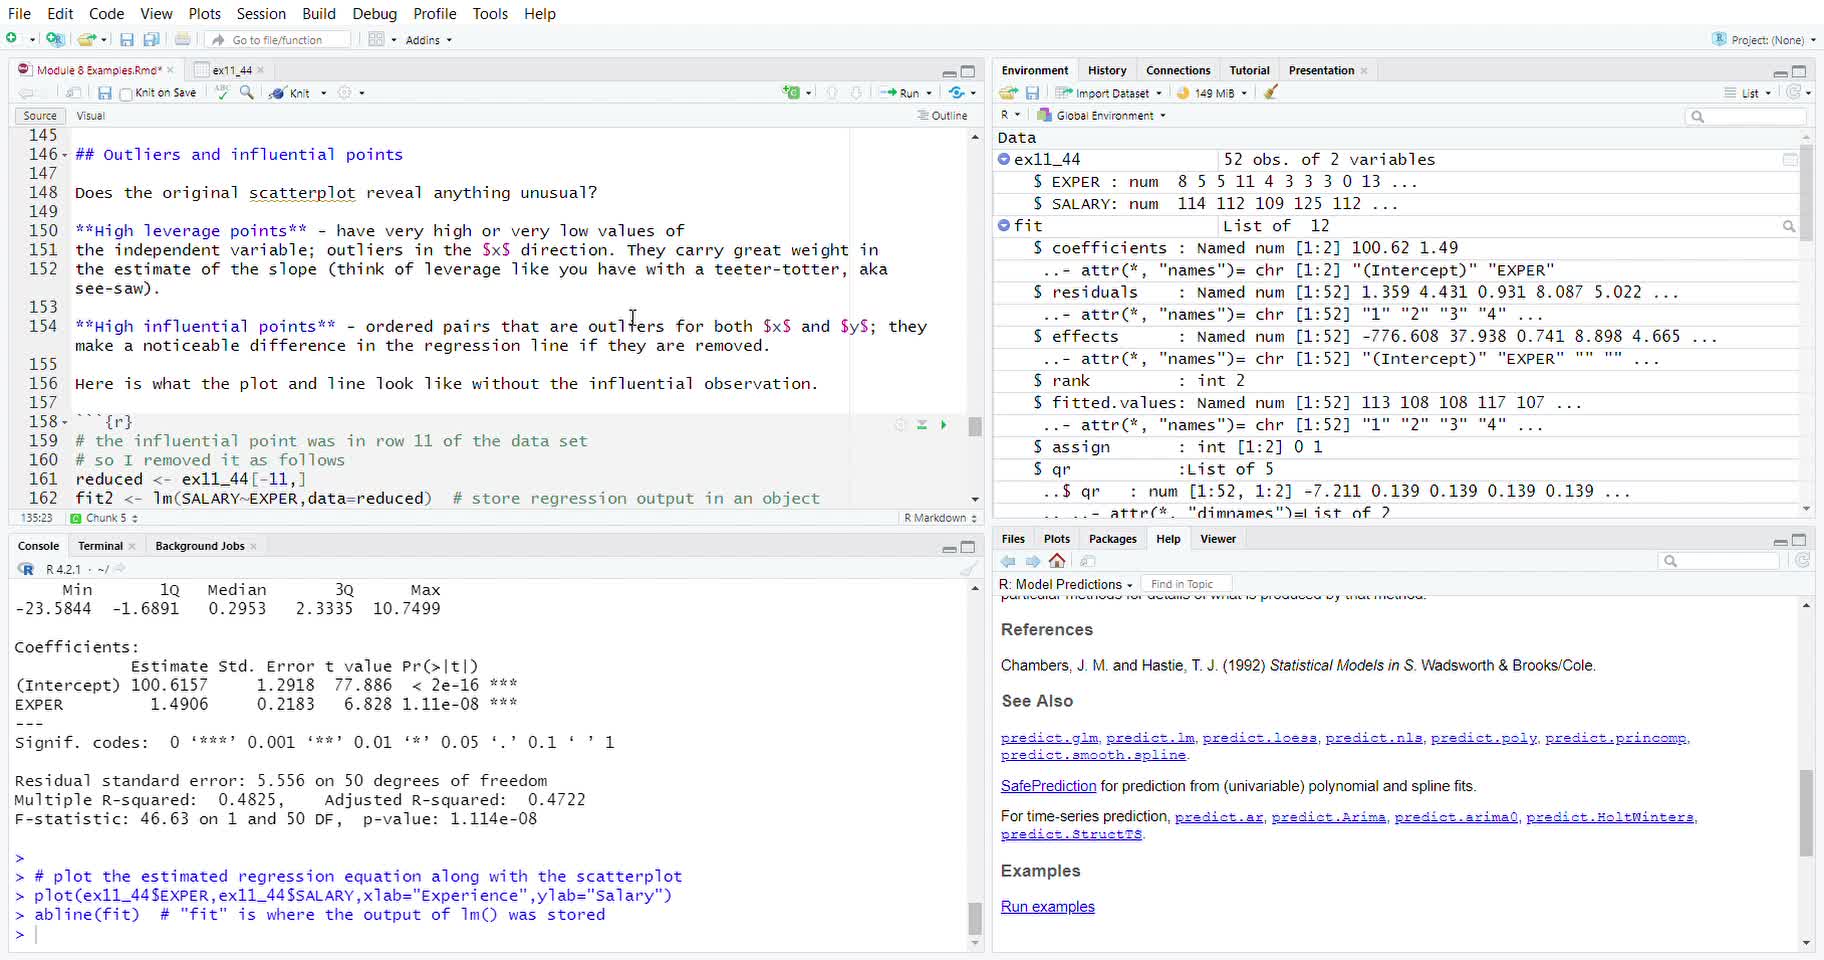Run spell check on document
The height and width of the screenshot is (960, 1824).
pos(222,92)
